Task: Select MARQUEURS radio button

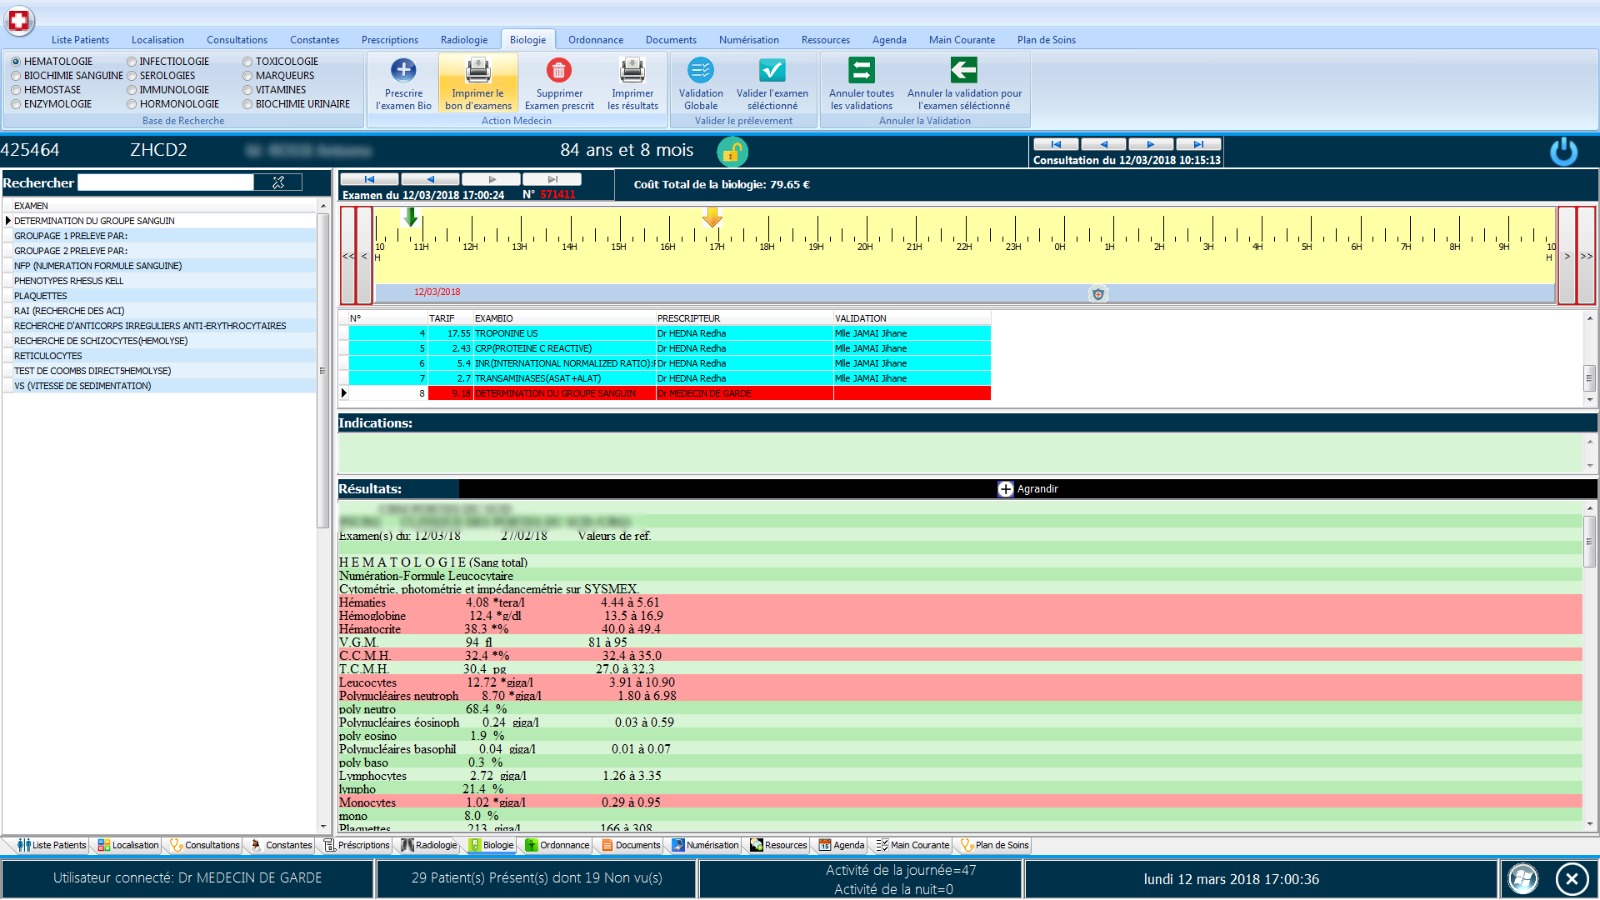Action: 248,76
